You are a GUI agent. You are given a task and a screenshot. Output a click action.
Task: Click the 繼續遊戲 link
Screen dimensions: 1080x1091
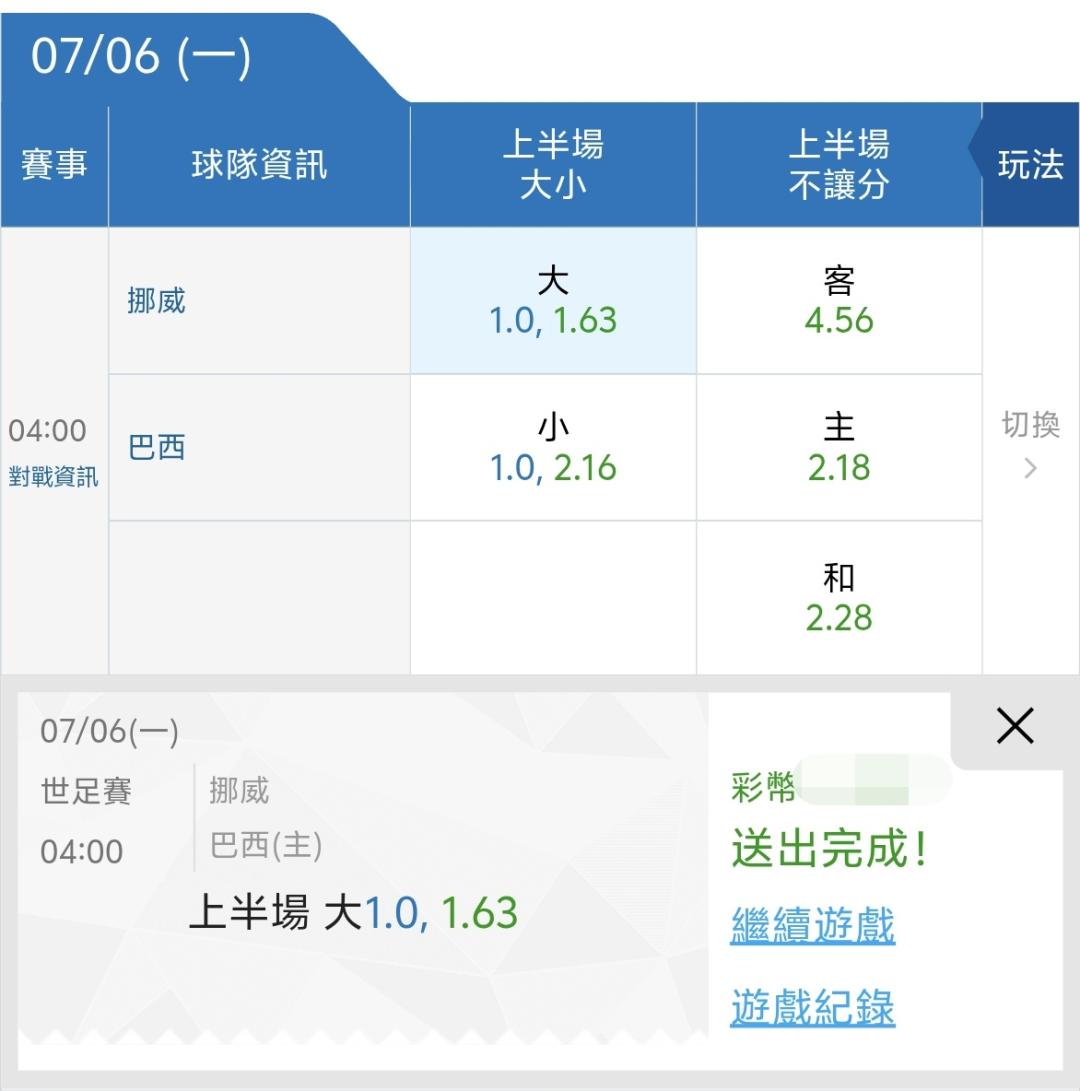pyautogui.click(x=812, y=925)
